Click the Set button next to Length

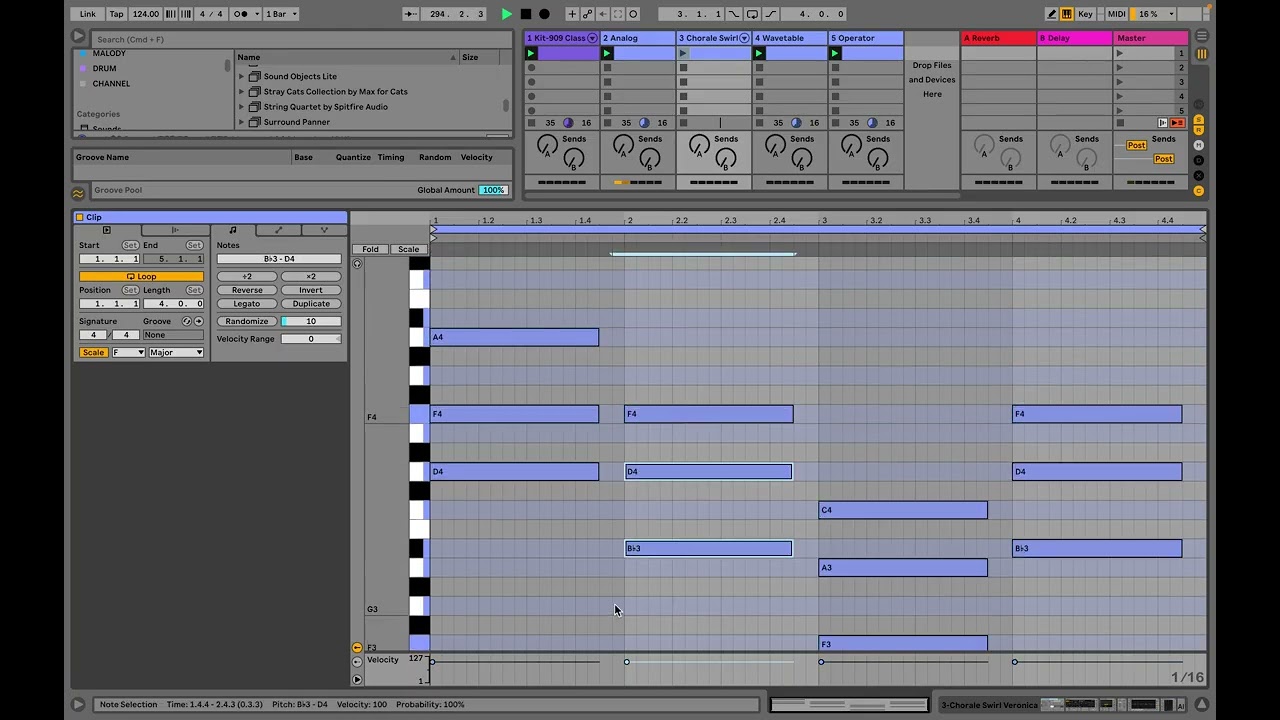[x=194, y=290]
